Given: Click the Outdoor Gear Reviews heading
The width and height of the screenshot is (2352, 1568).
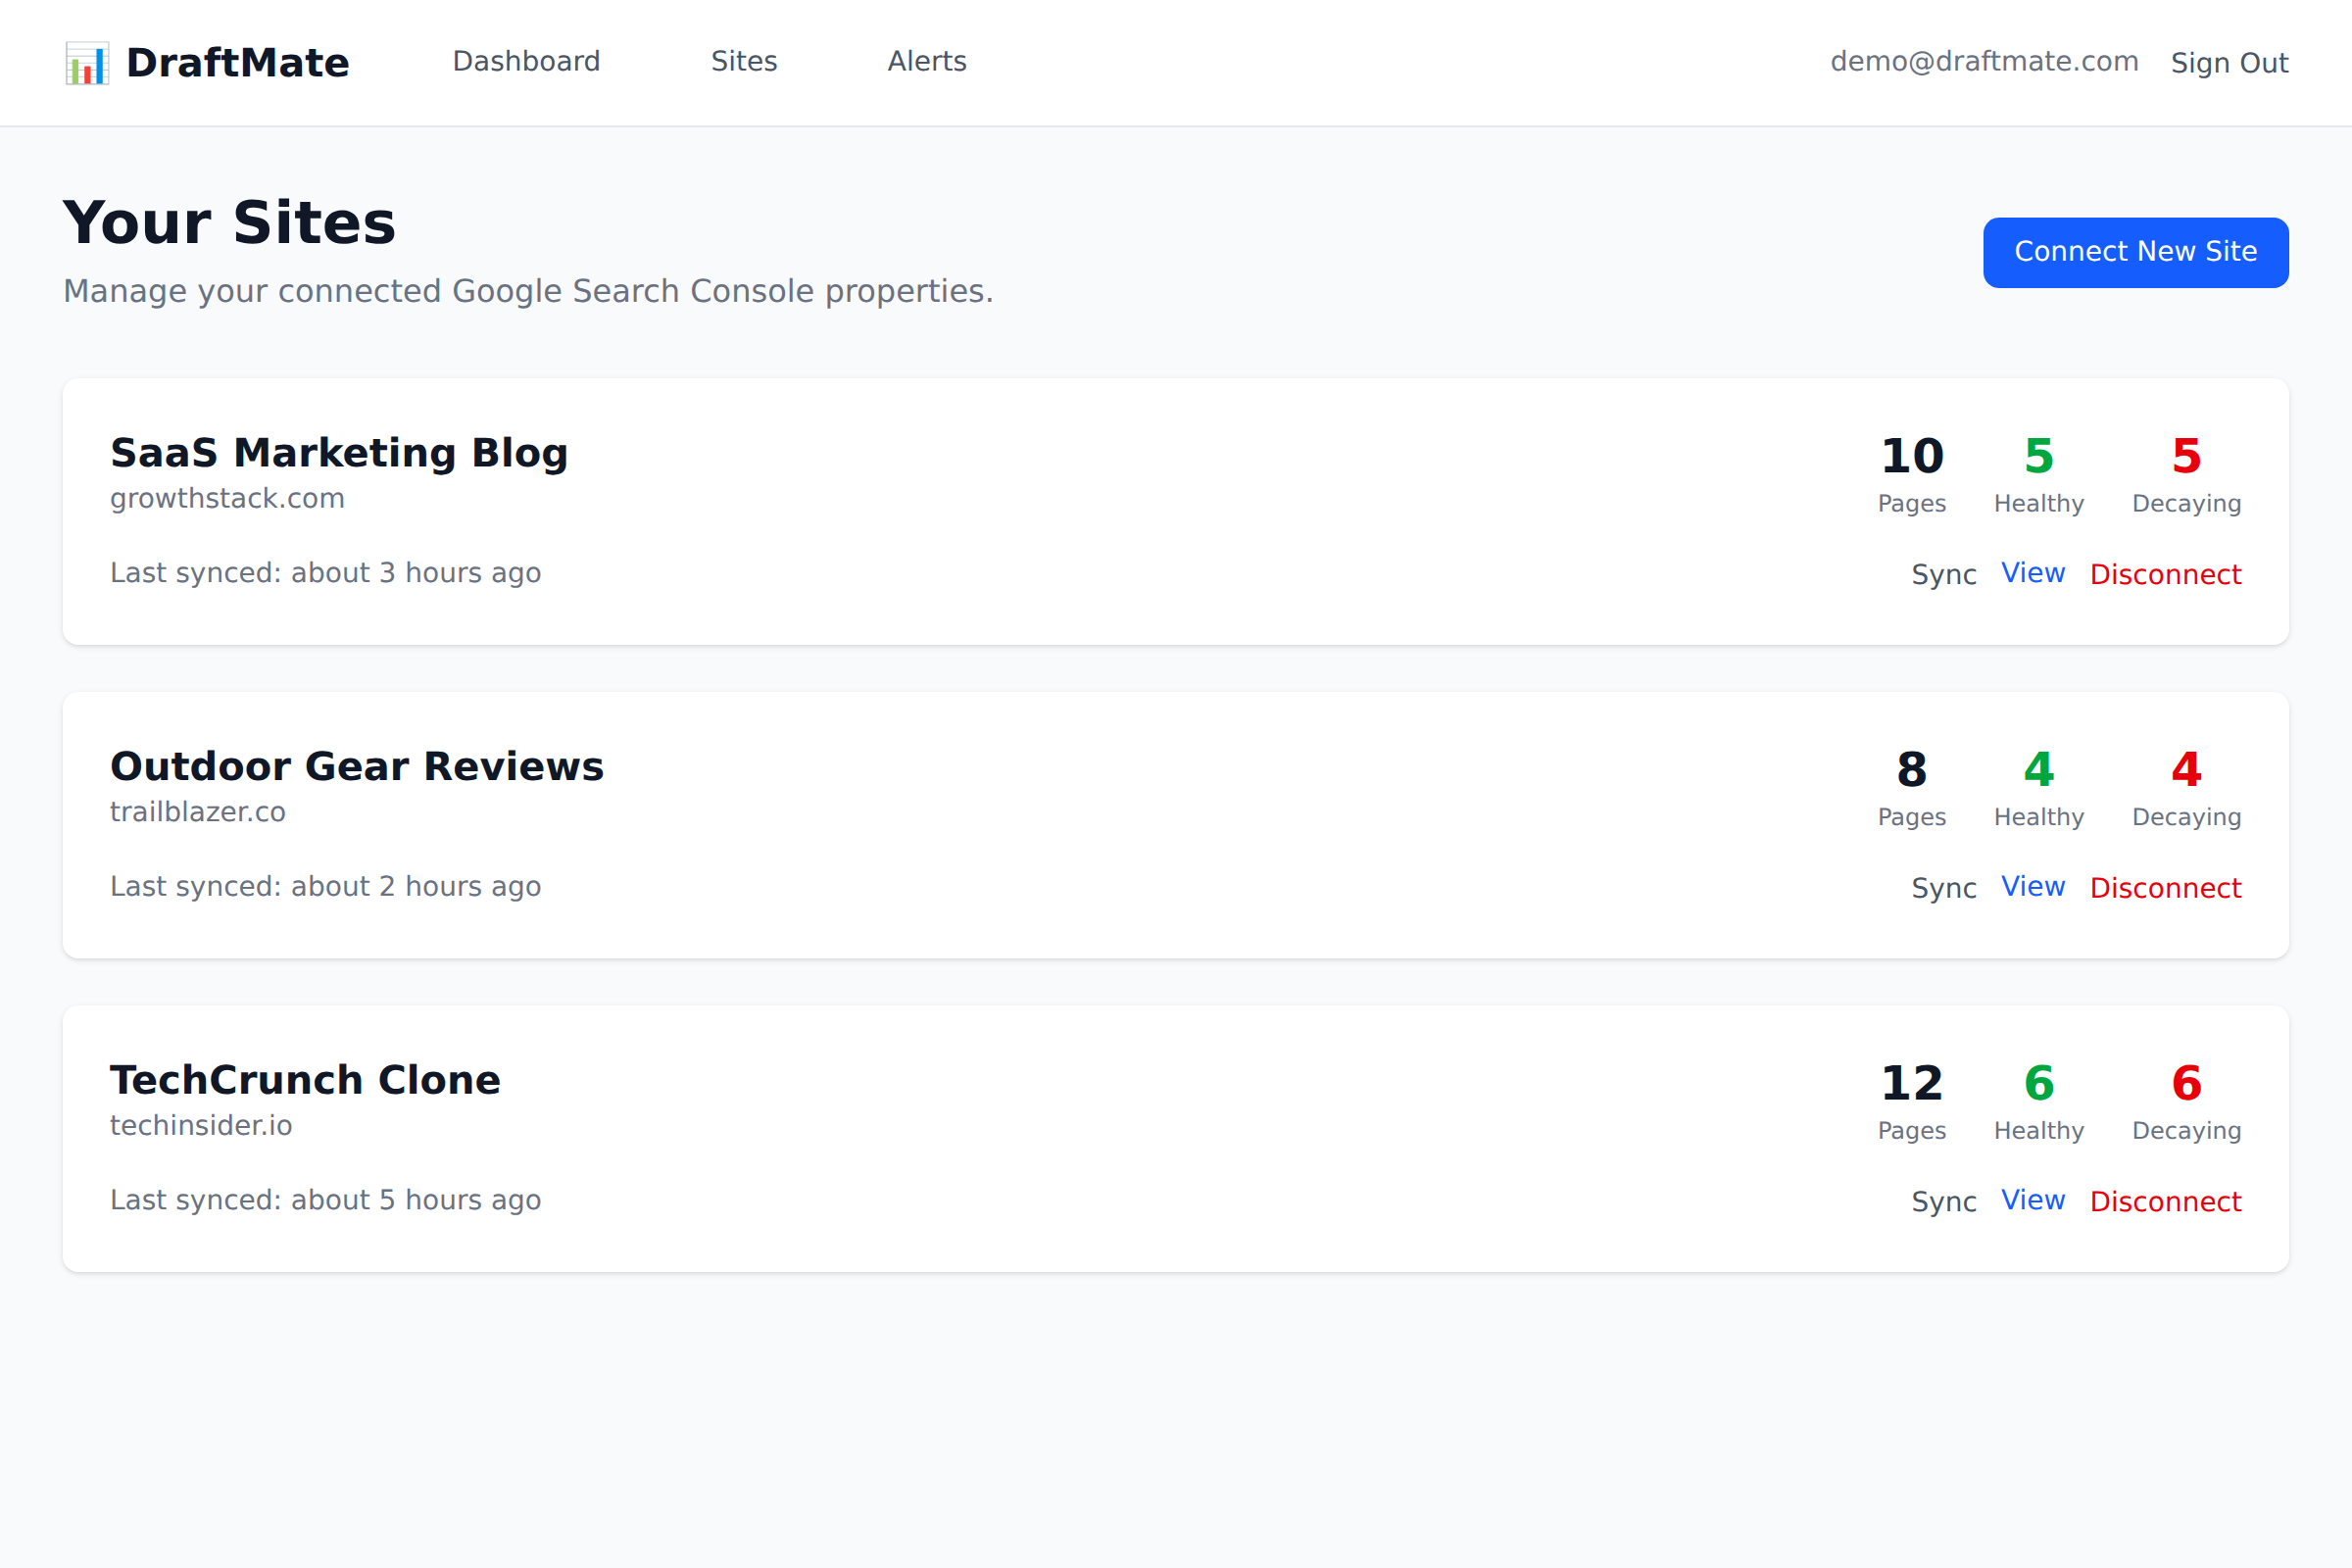Looking at the screenshot, I should (x=357, y=766).
